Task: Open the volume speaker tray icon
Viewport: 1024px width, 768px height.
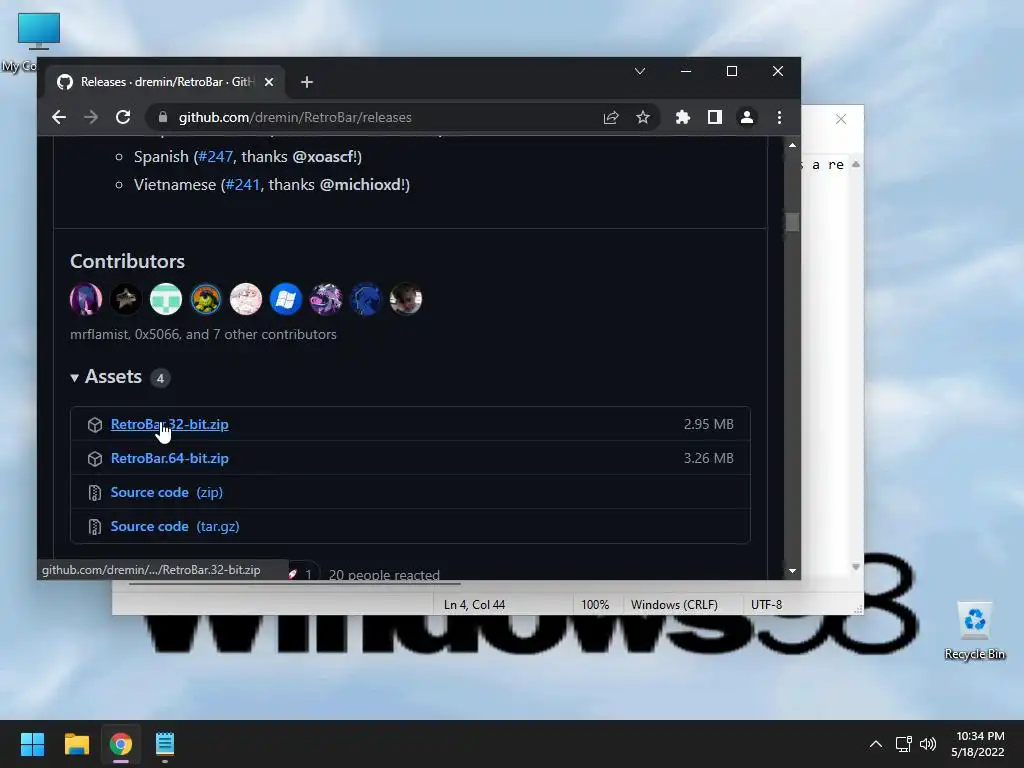Action: [x=927, y=744]
